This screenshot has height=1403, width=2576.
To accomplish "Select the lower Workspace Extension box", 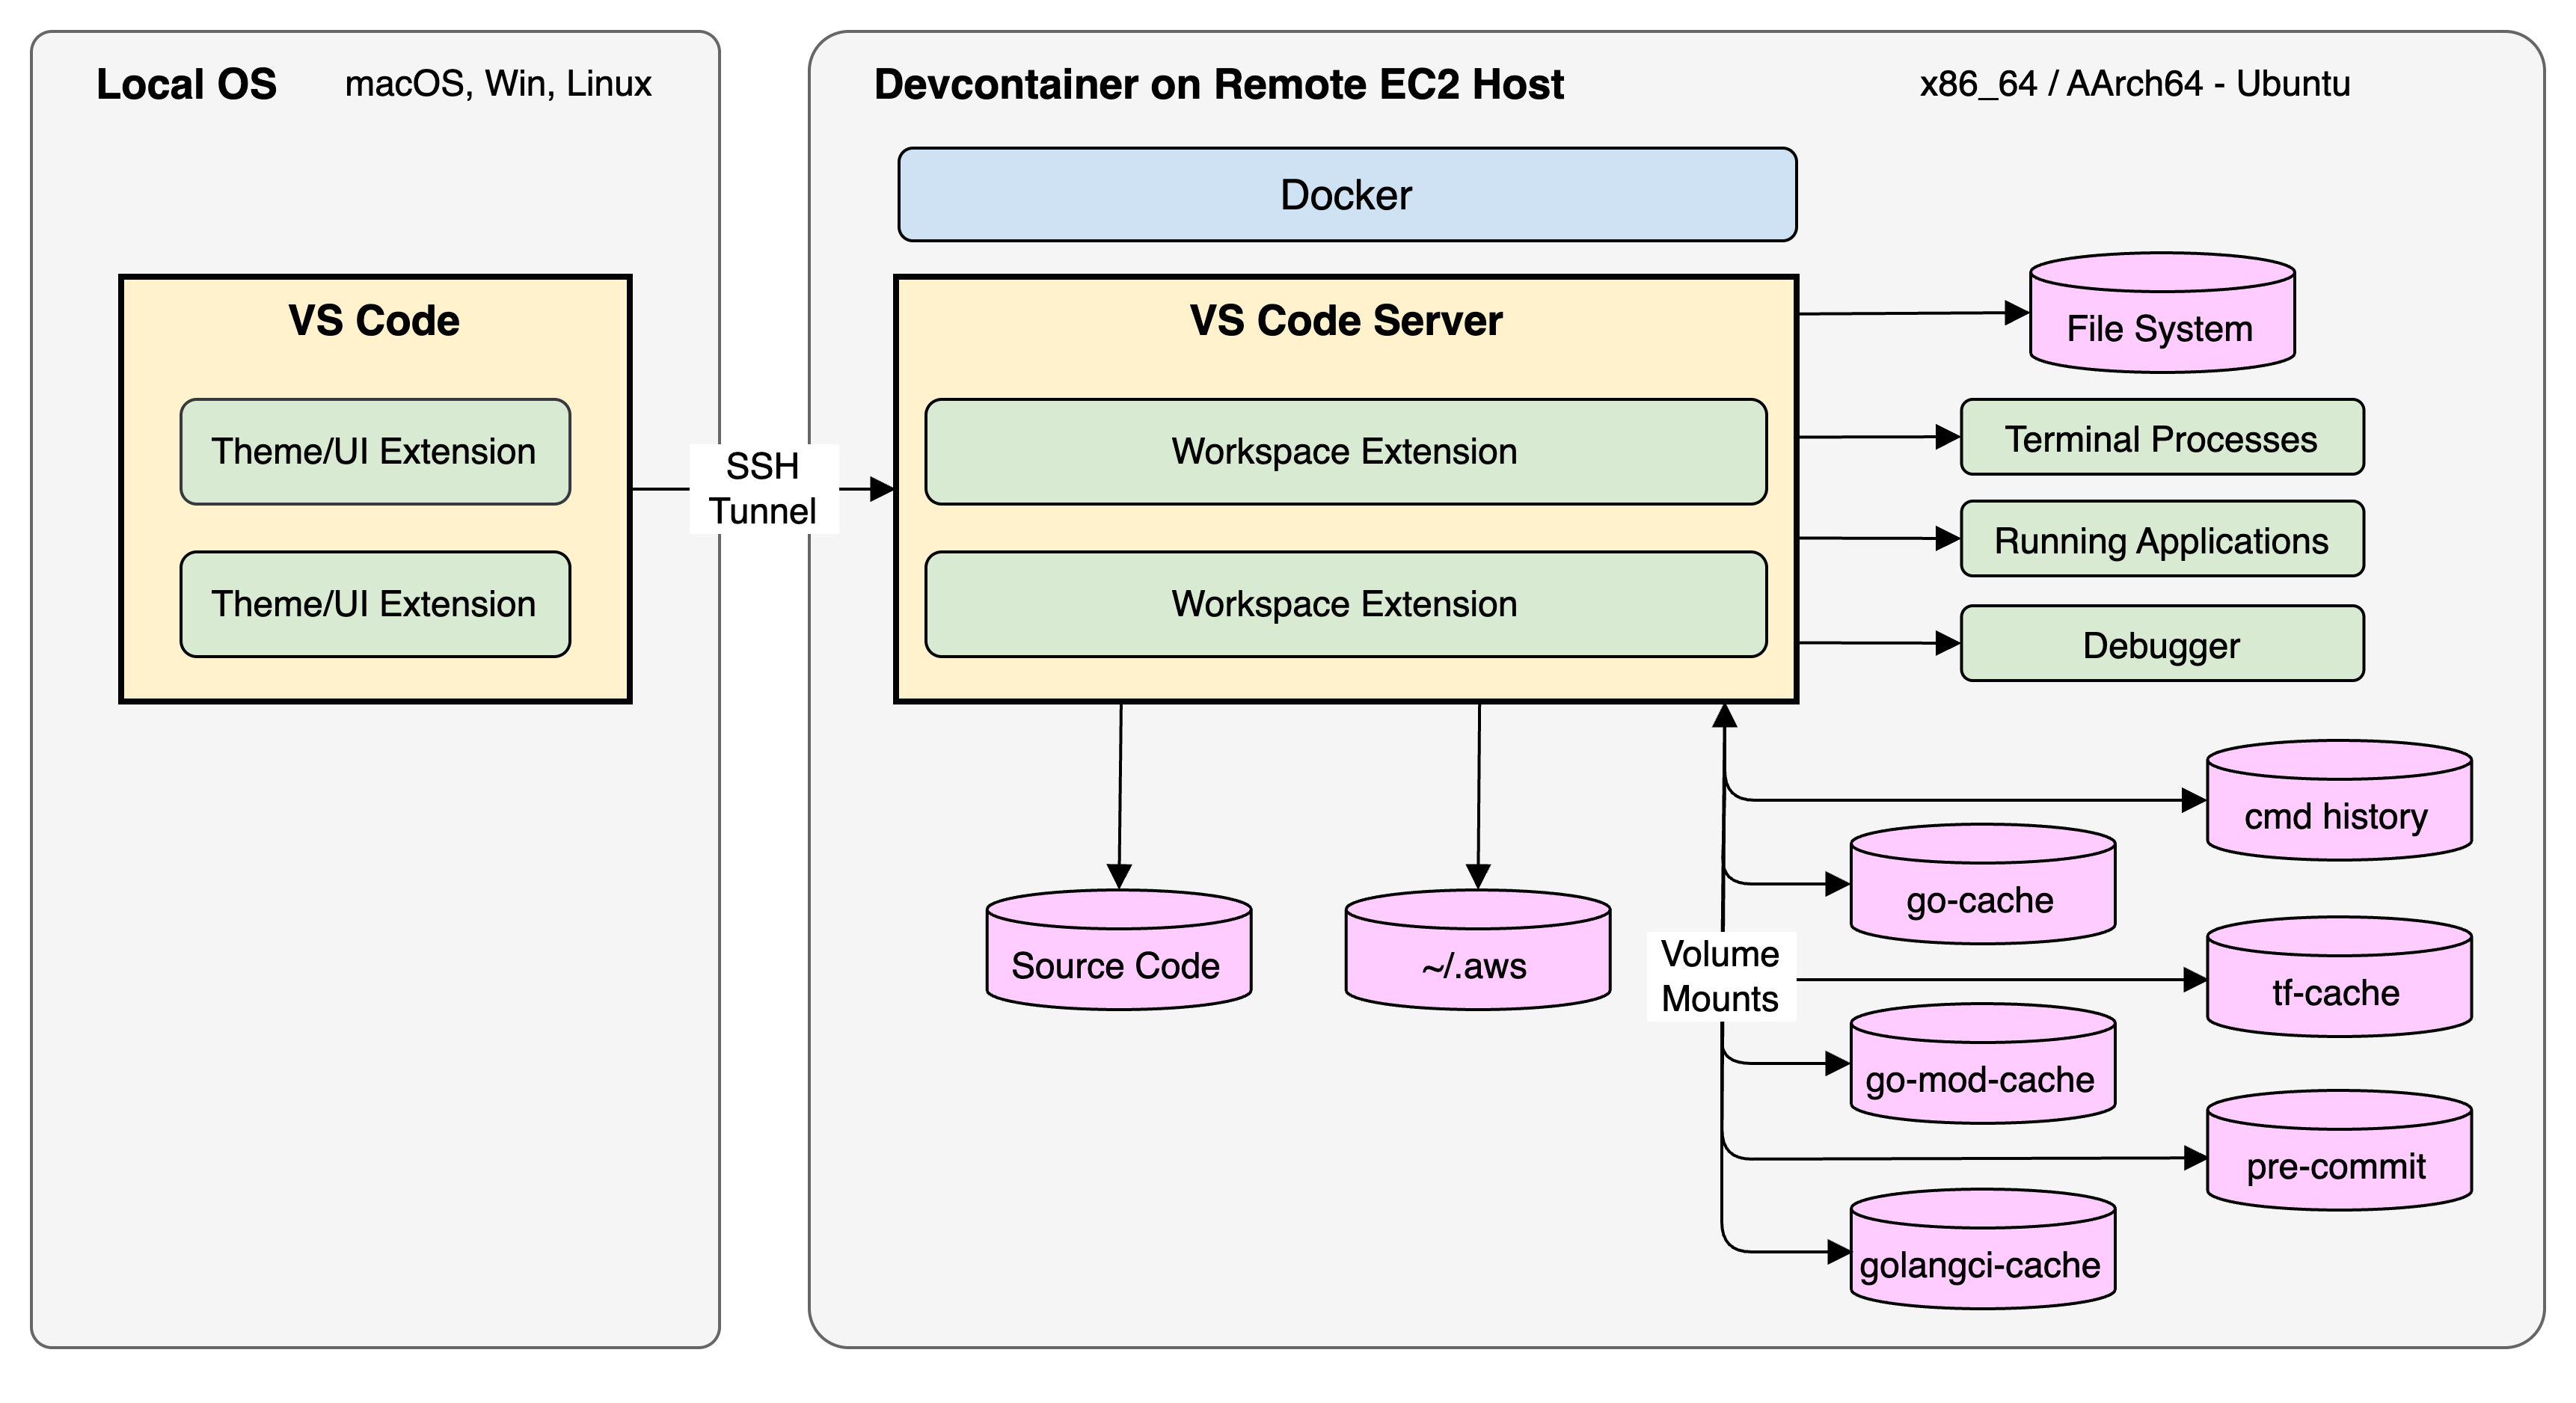I will pyautogui.click(x=1346, y=604).
